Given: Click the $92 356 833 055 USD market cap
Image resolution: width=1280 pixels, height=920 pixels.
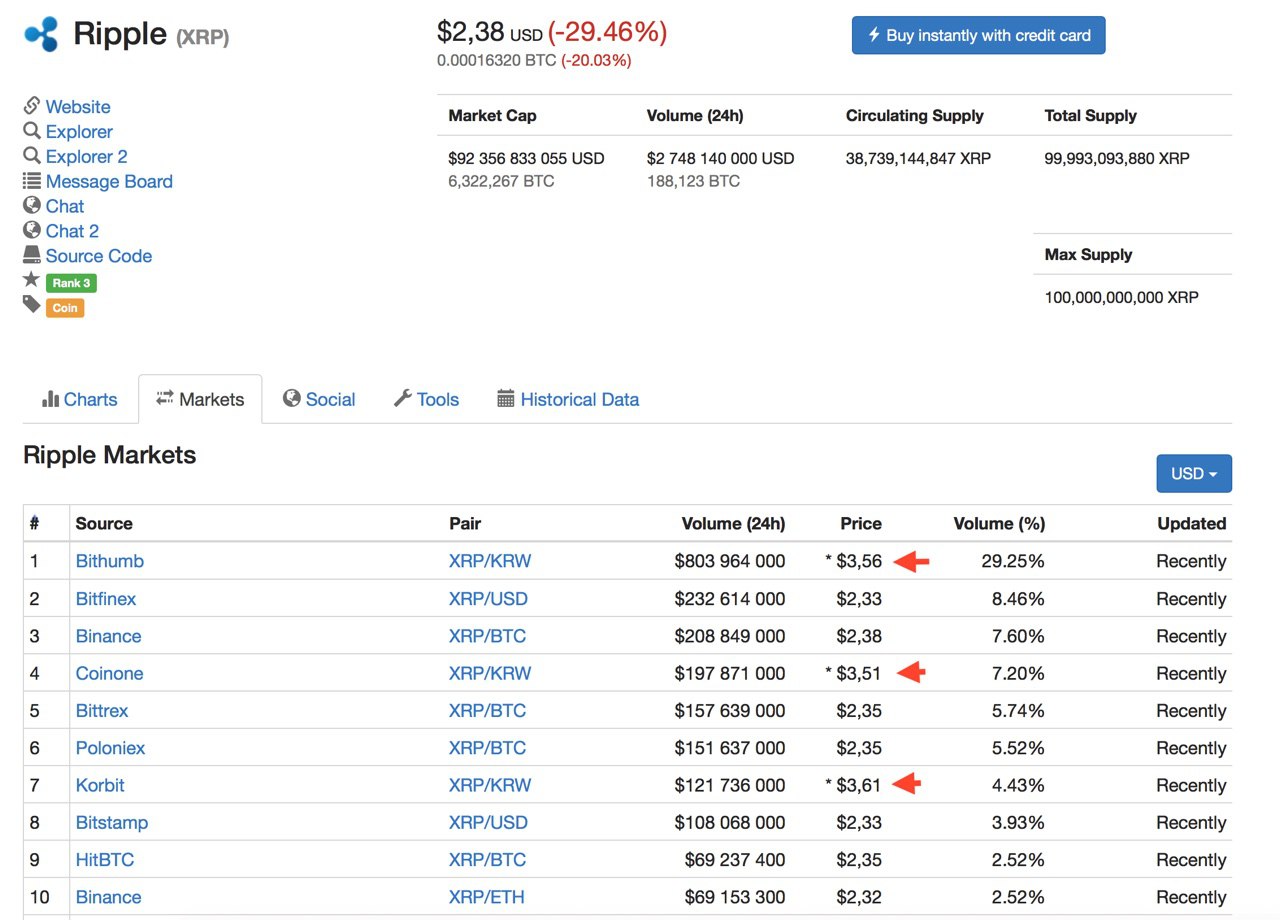Looking at the screenshot, I should click(x=527, y=158).
